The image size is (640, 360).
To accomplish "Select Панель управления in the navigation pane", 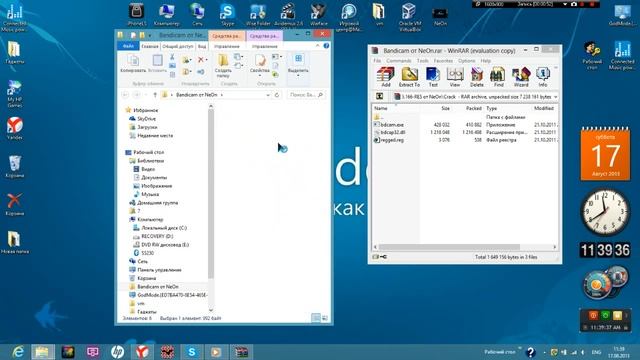I will pyautogui.click(x=159, y=270).
